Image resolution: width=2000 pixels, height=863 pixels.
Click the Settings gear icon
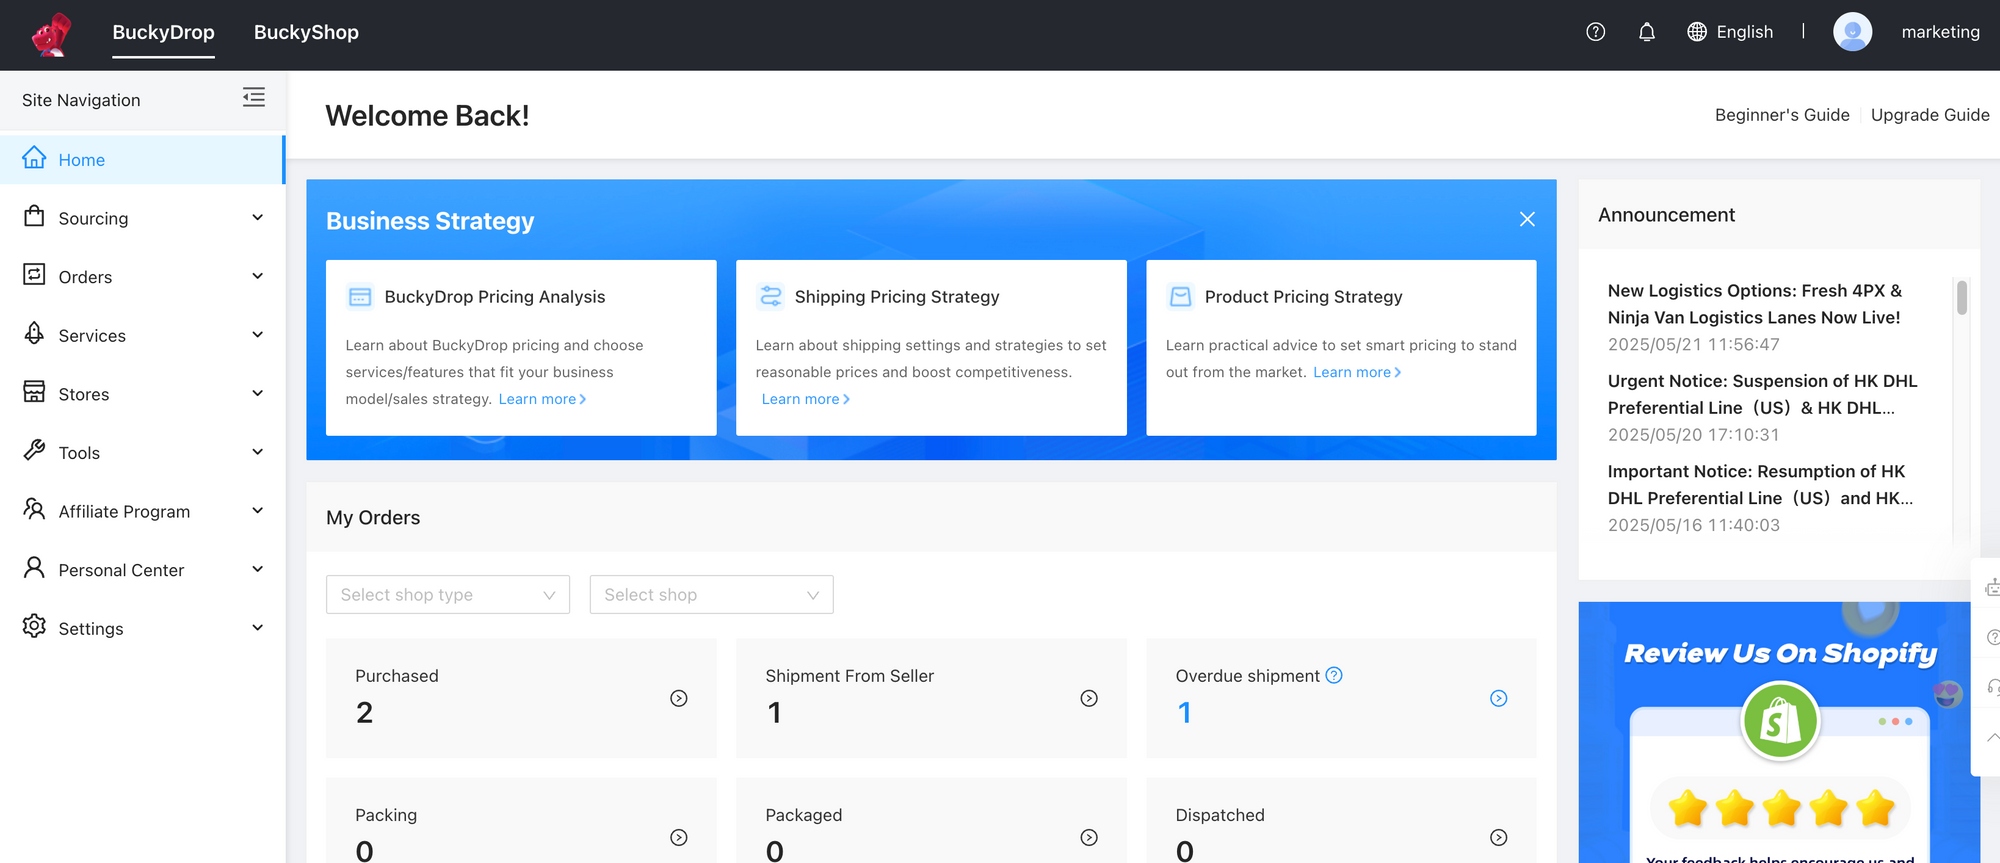(34, 626)
